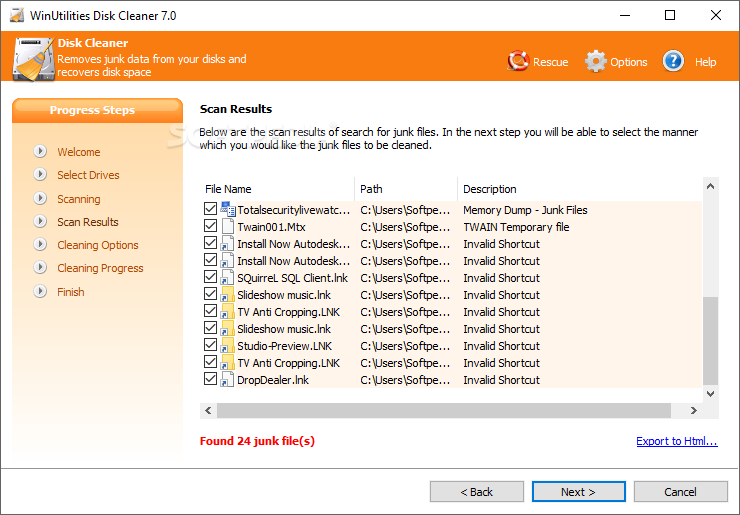The width and height of the screenshot is (740, 515).
Task: Go to the Scanning step
Action: [x=79, y=199]
